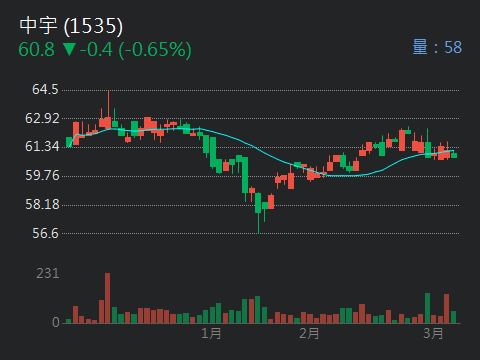Click the 0 volume axis label
Screen dimensions: 480x360
[56, 322]
